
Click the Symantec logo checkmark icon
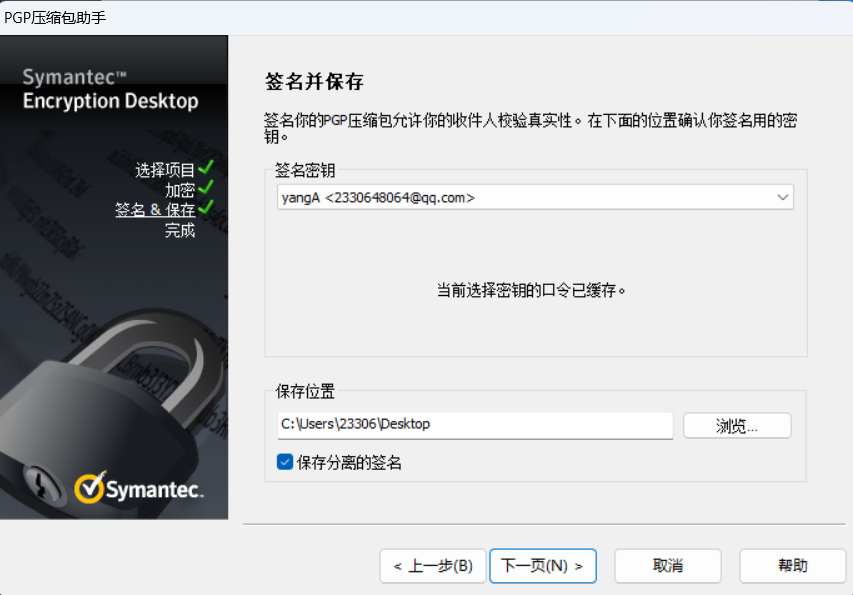tap(90, 487)
